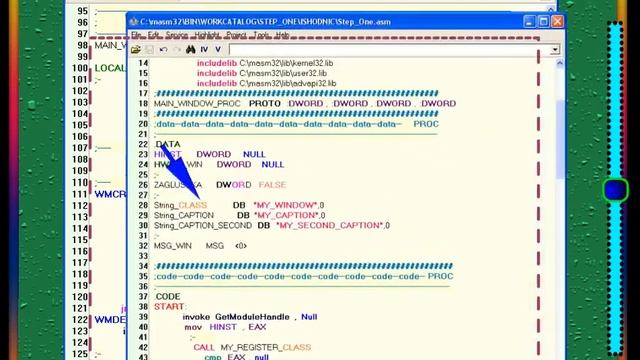Click the V toolbar button

coord(218,50)
